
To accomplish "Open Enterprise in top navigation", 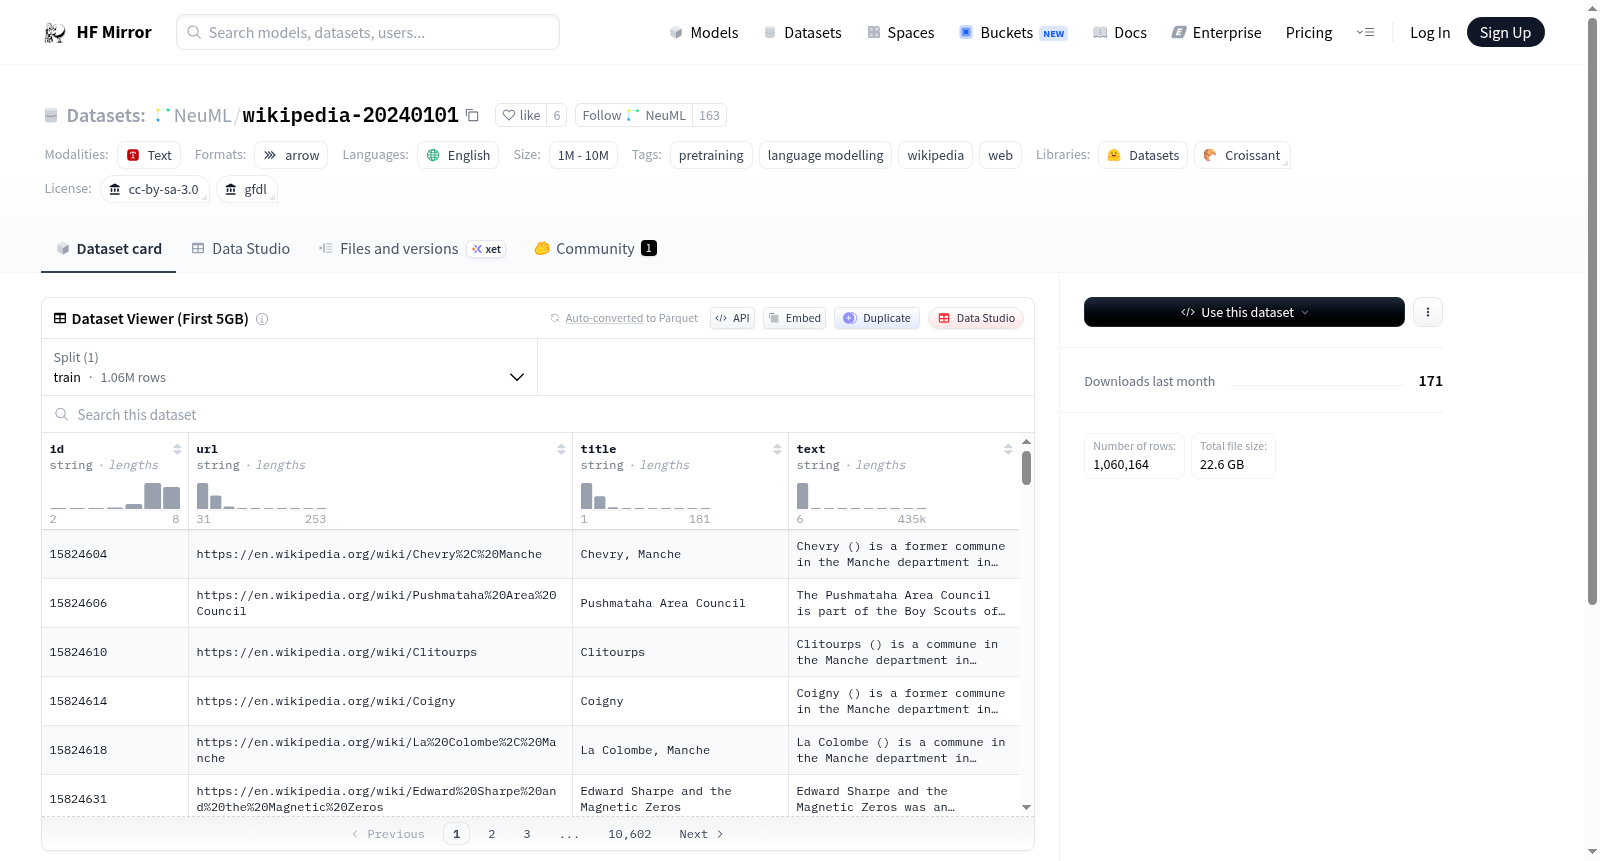I will [x=1216, y=33].
